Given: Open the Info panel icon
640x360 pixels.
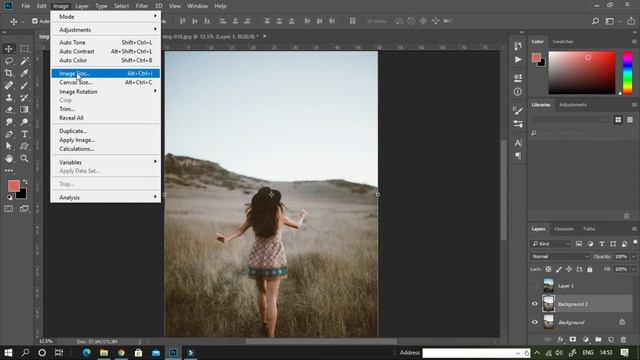Looking at the screenshot, I should [518, 92].
